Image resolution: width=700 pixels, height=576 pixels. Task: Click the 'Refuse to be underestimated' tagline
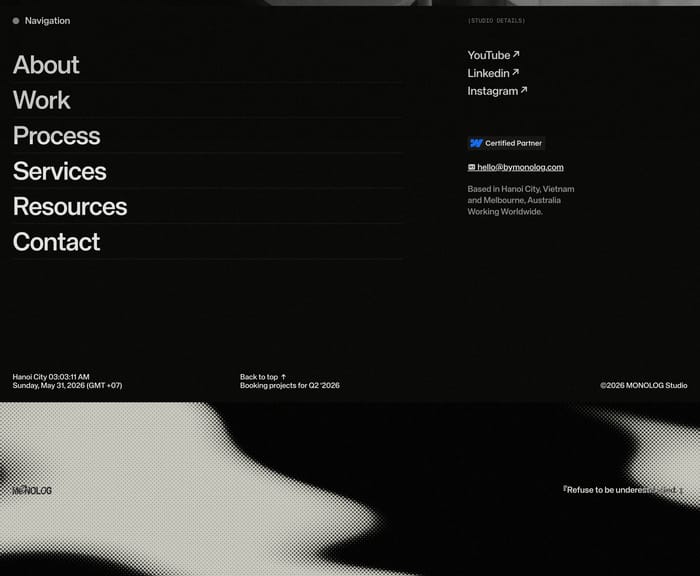623,490
